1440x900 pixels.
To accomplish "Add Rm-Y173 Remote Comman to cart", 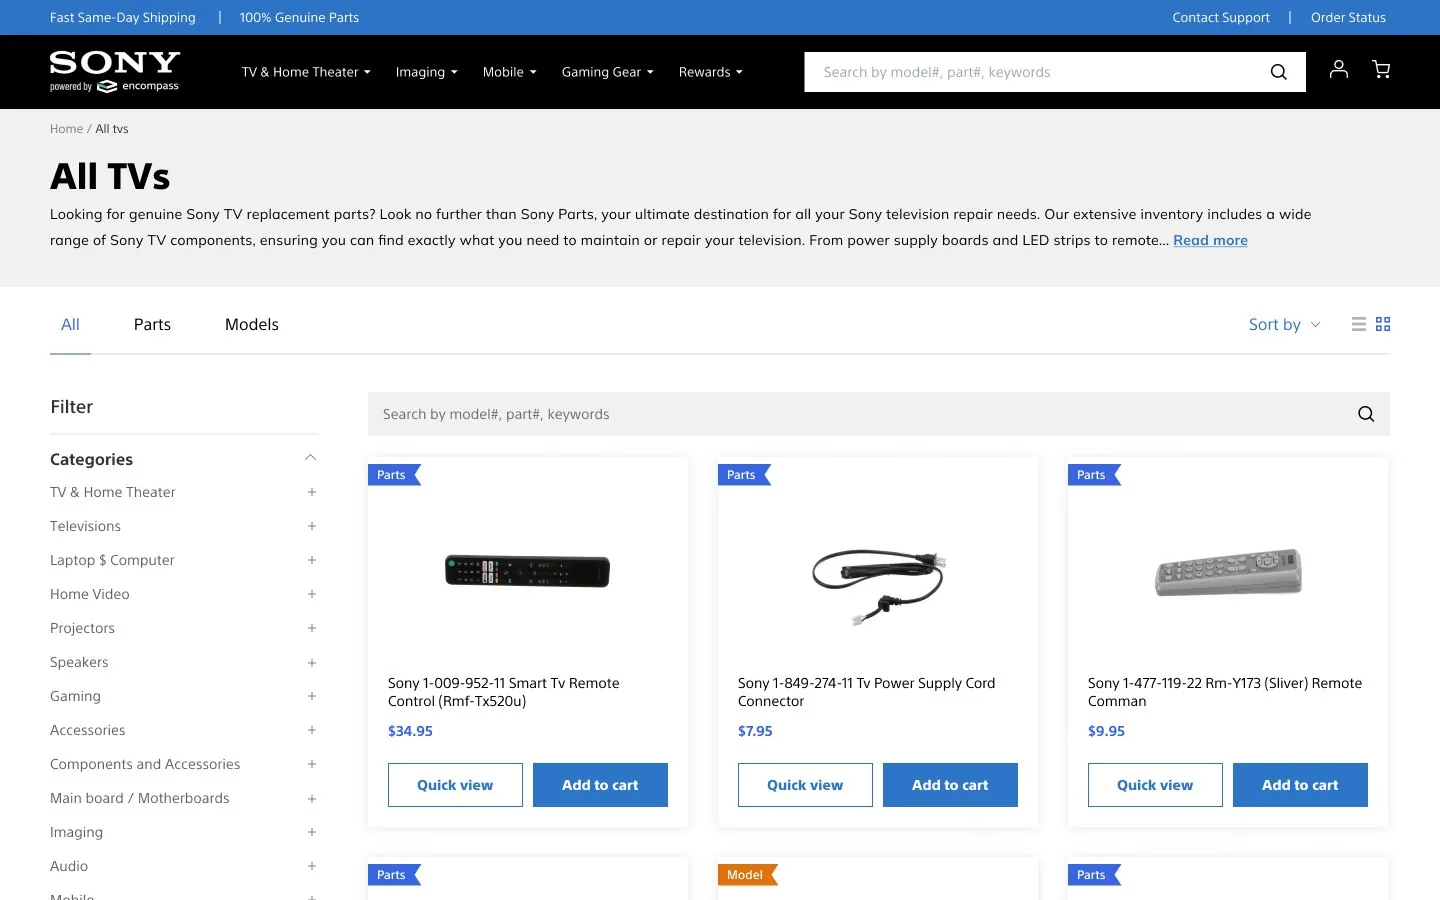I will [1300, 785].
